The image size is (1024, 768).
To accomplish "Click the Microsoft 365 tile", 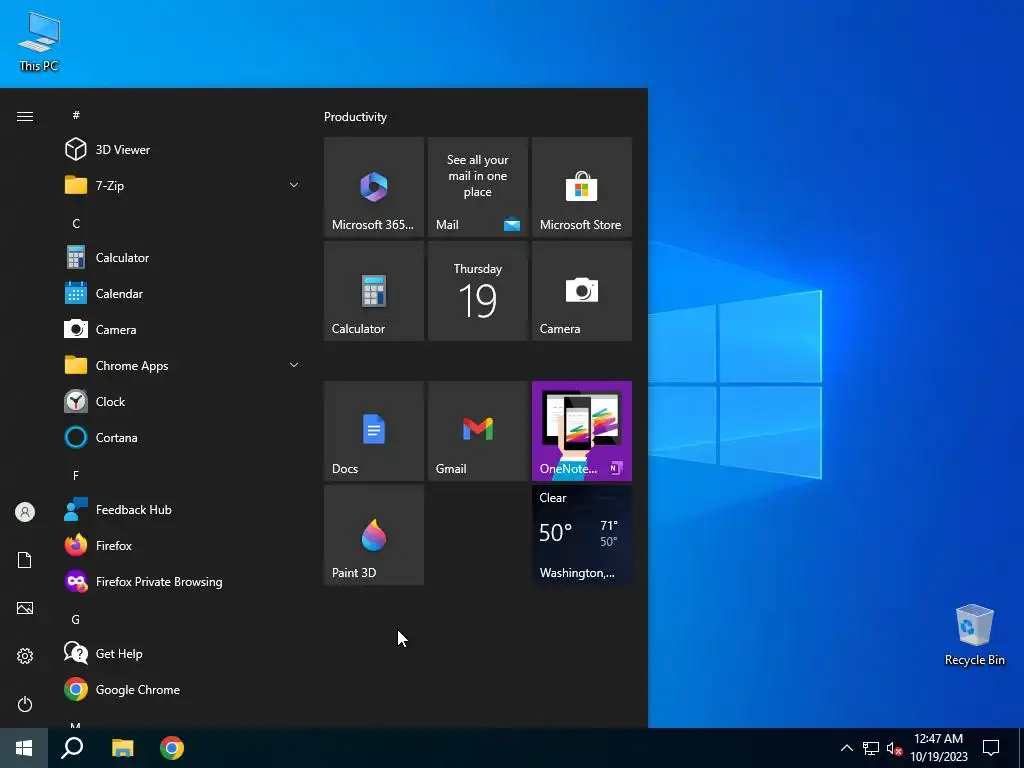I will [374, 187].
